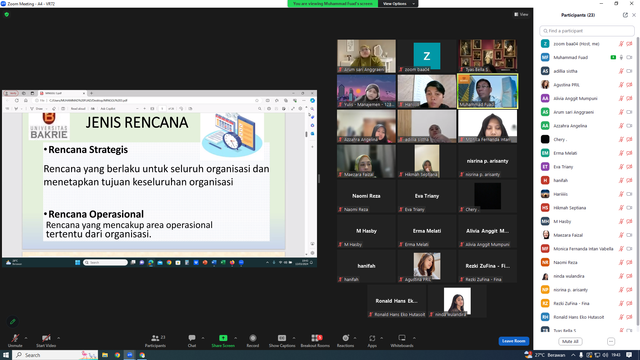Click Muhammad Fuad highlighted video tile
This screenshot has height=360, width=640.
pyautogui.click(x=488, y=91)
